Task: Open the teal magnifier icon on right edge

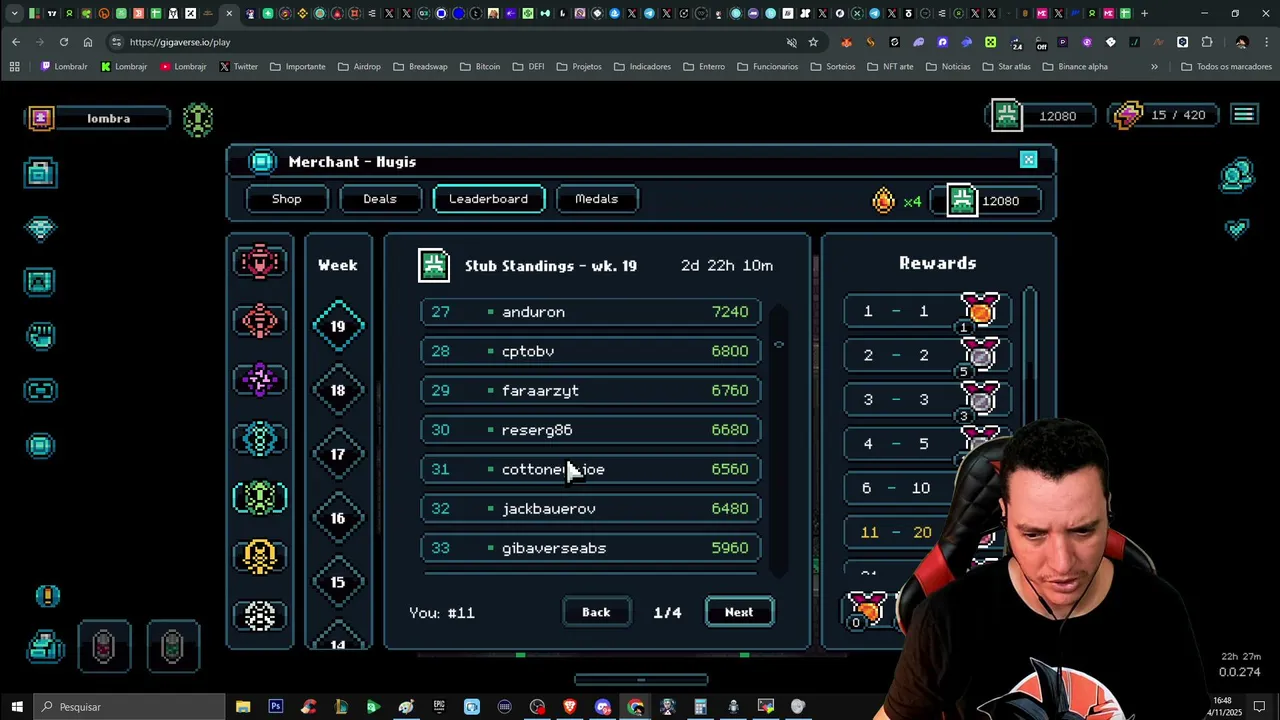Action: [1237, 176]
